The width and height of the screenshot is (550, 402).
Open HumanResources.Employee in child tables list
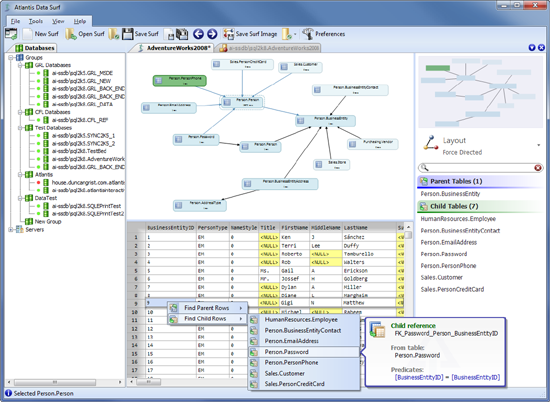coord(458,219)
